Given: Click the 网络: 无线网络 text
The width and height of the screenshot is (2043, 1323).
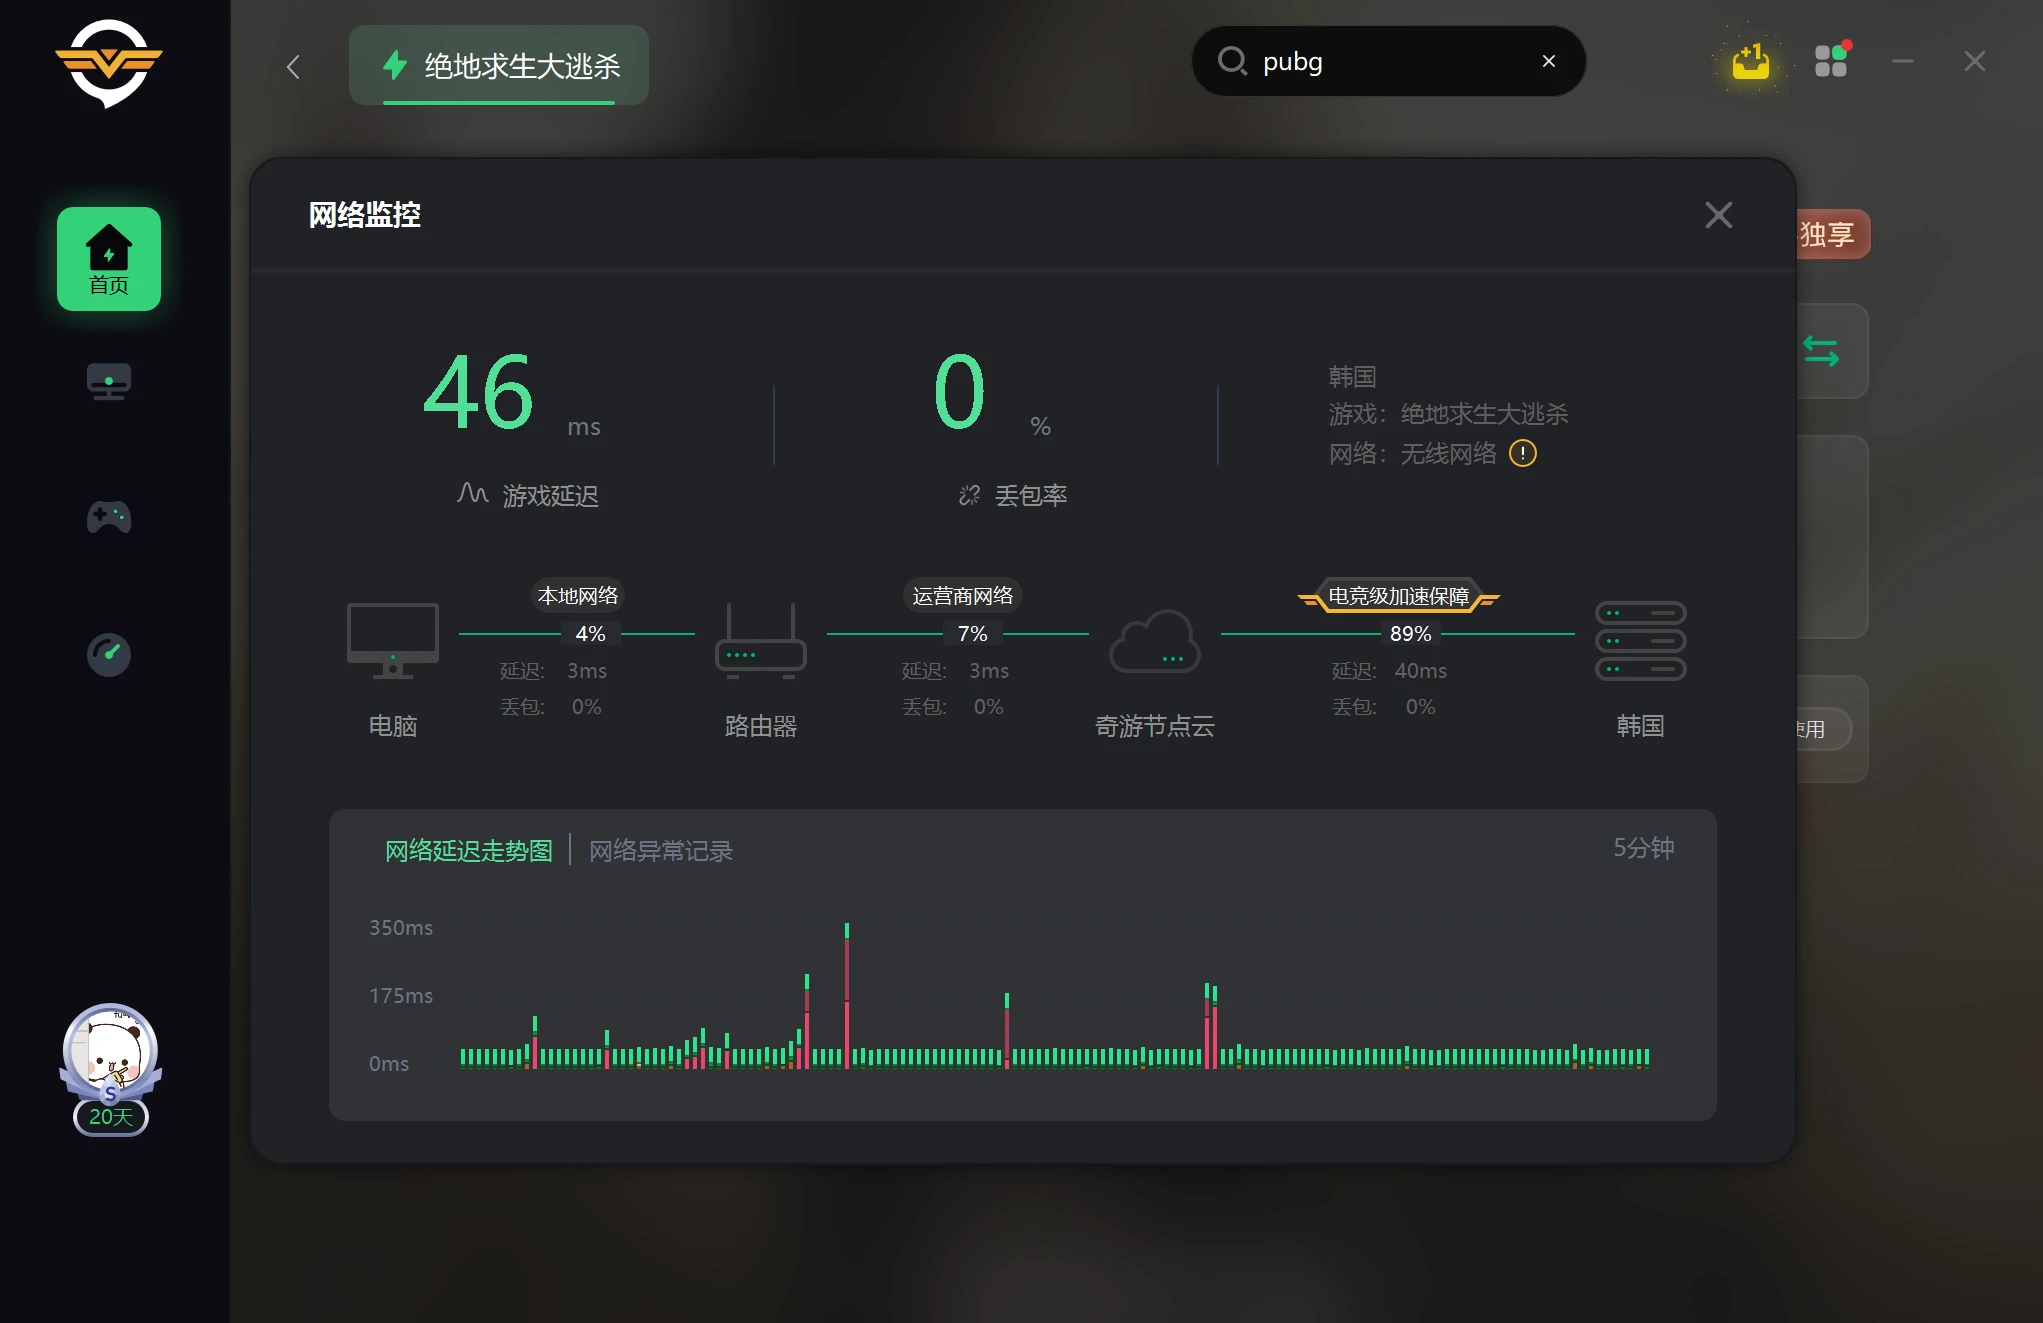Looking at the screenshot, I should (1412, 454).
